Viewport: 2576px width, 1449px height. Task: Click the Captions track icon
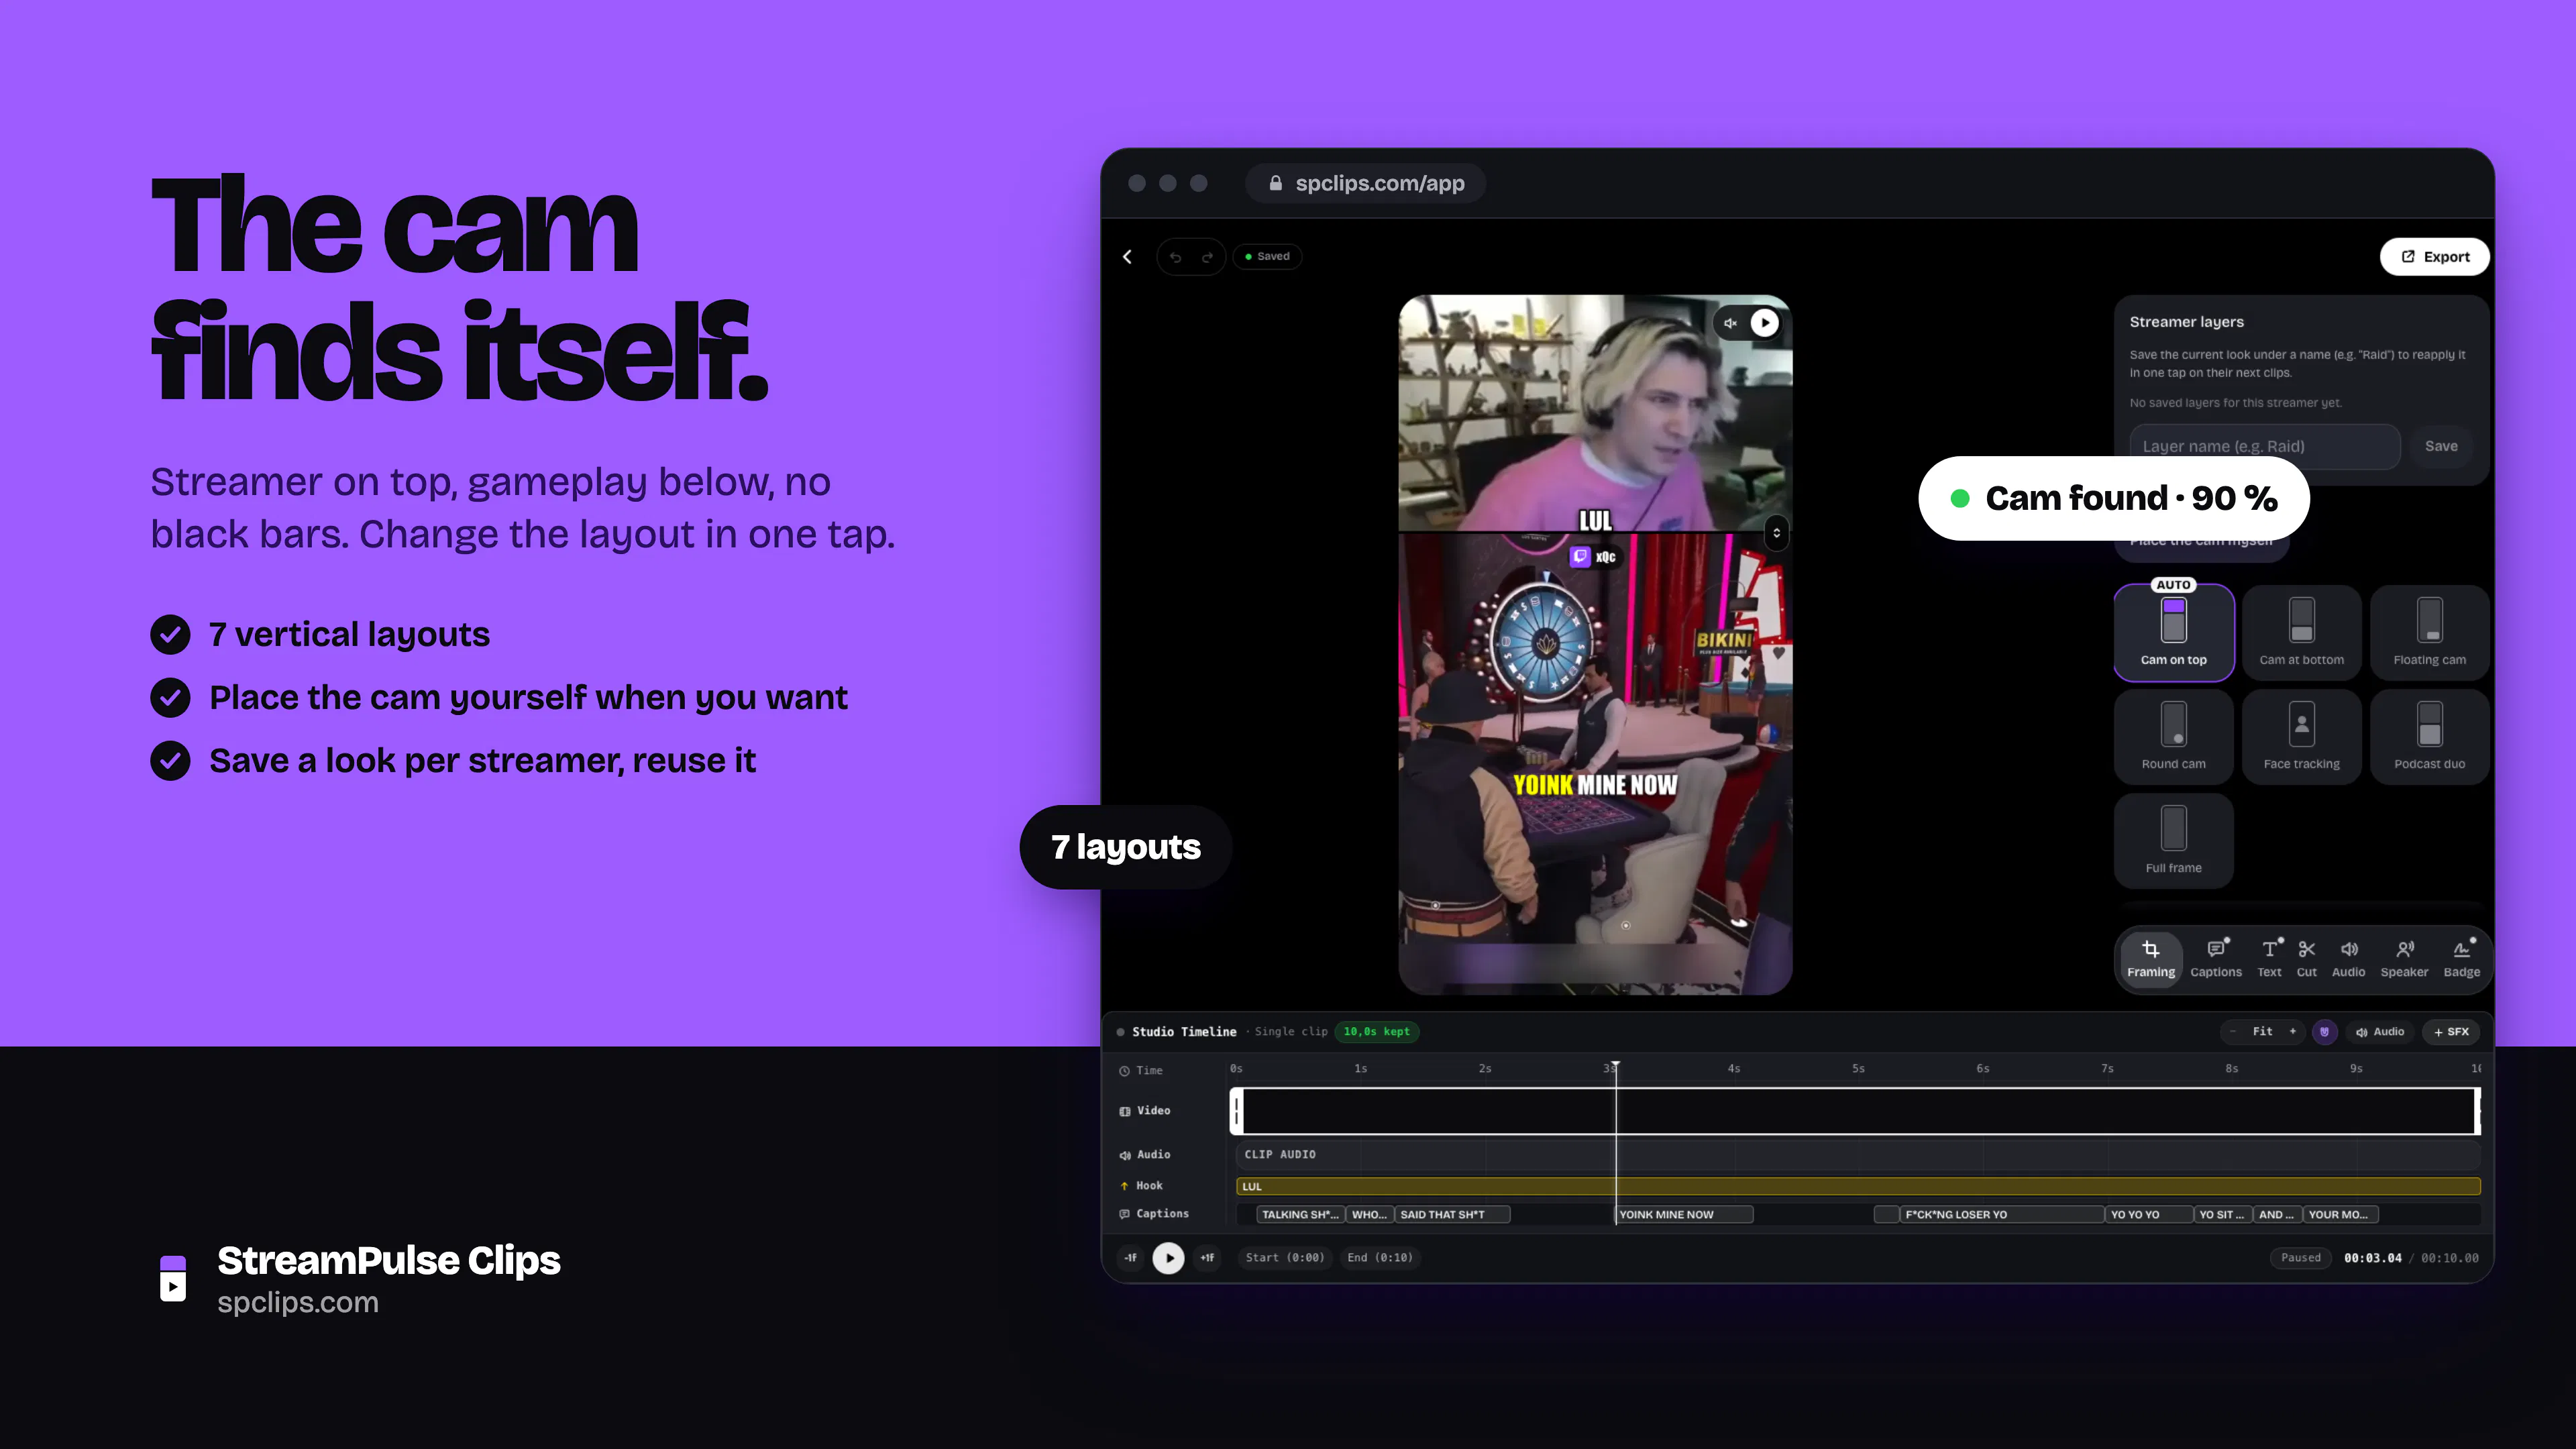point(1125,1214)
